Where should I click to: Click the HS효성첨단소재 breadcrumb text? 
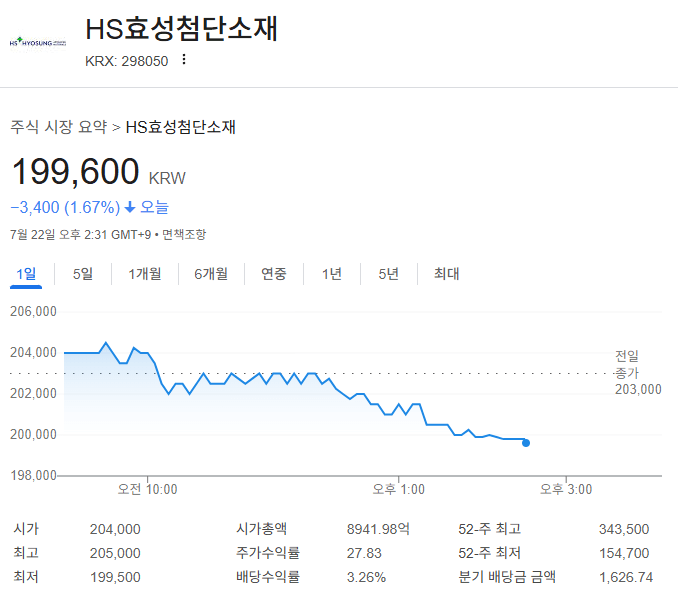pyautogui.click(x=181, y=127)
